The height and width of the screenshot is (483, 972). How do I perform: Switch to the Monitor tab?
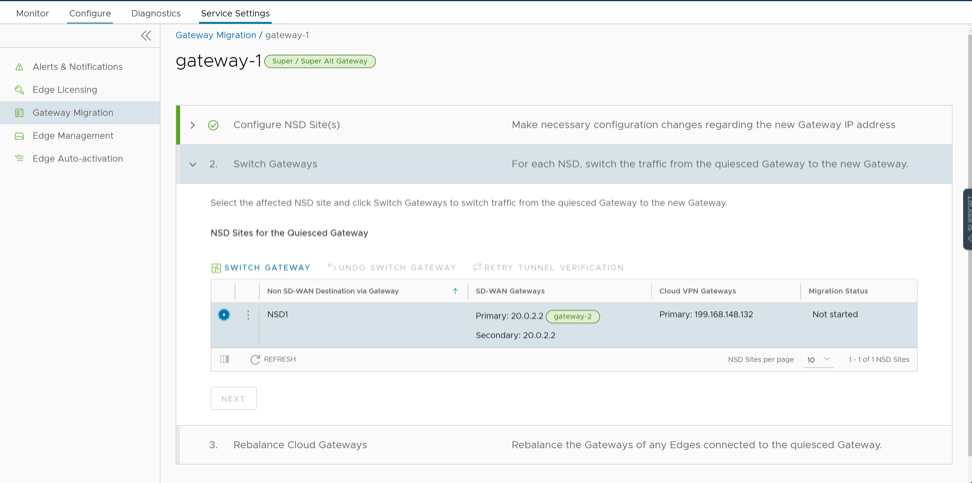(32, 14)
